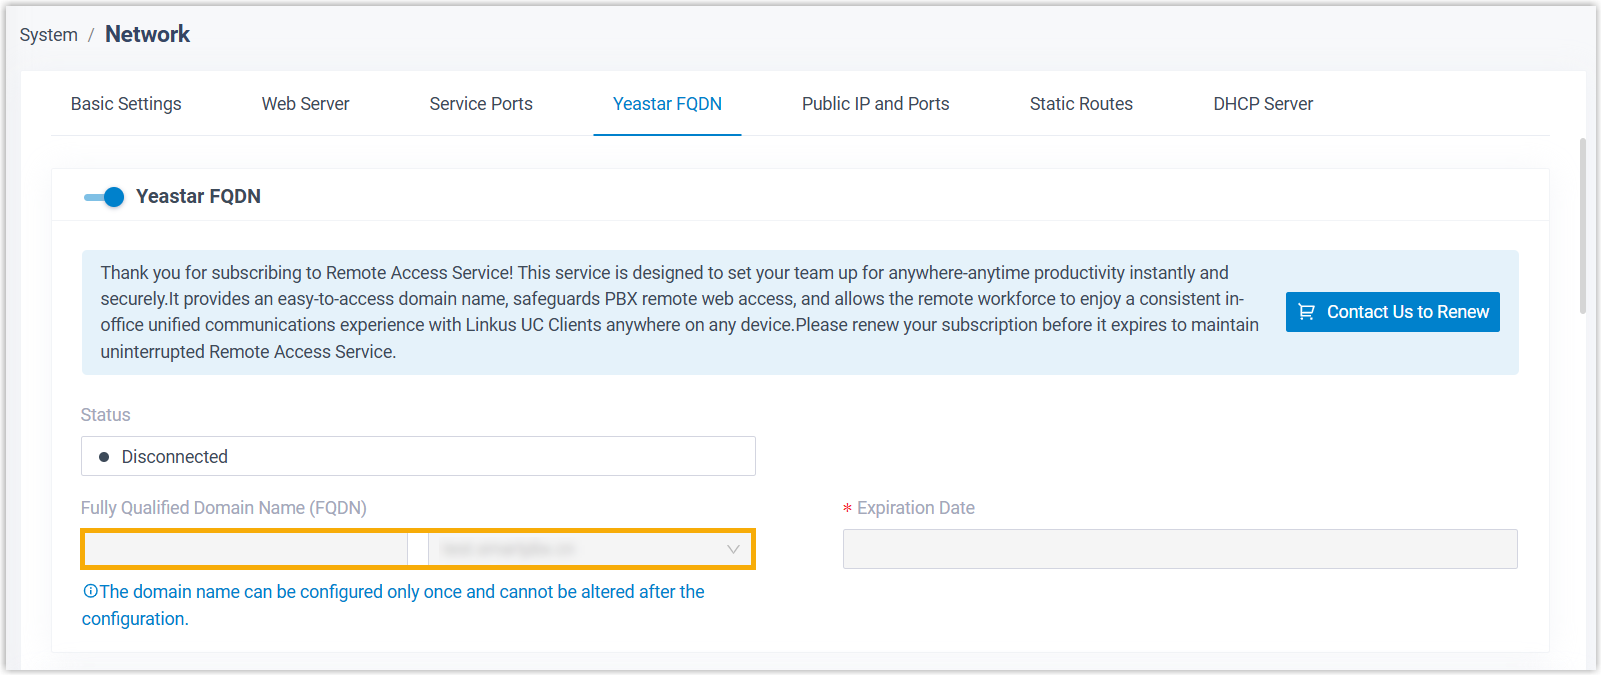Click the info icon beside domain name note
The image size is (1602, 676).
[x=90, y=592]
